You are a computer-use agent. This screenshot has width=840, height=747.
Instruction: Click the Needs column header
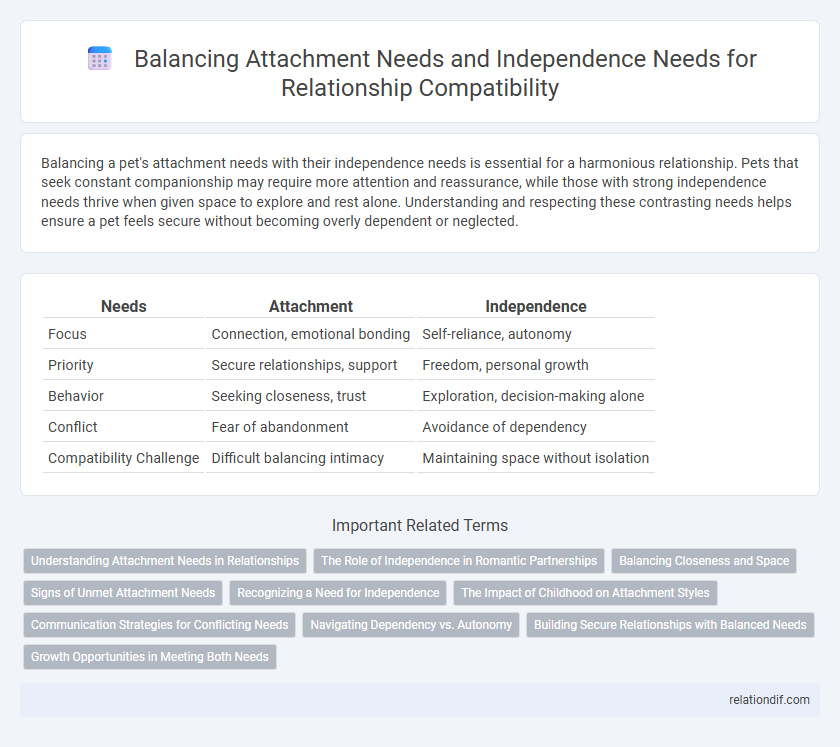124,307
